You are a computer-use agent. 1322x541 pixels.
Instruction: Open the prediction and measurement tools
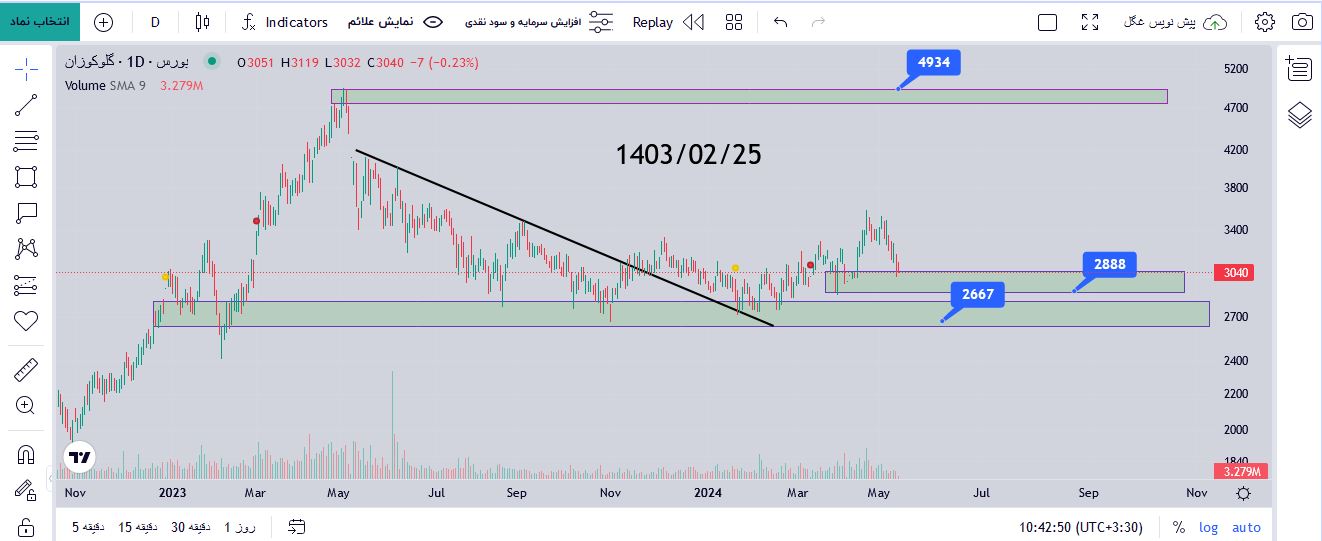pos(26,285)
